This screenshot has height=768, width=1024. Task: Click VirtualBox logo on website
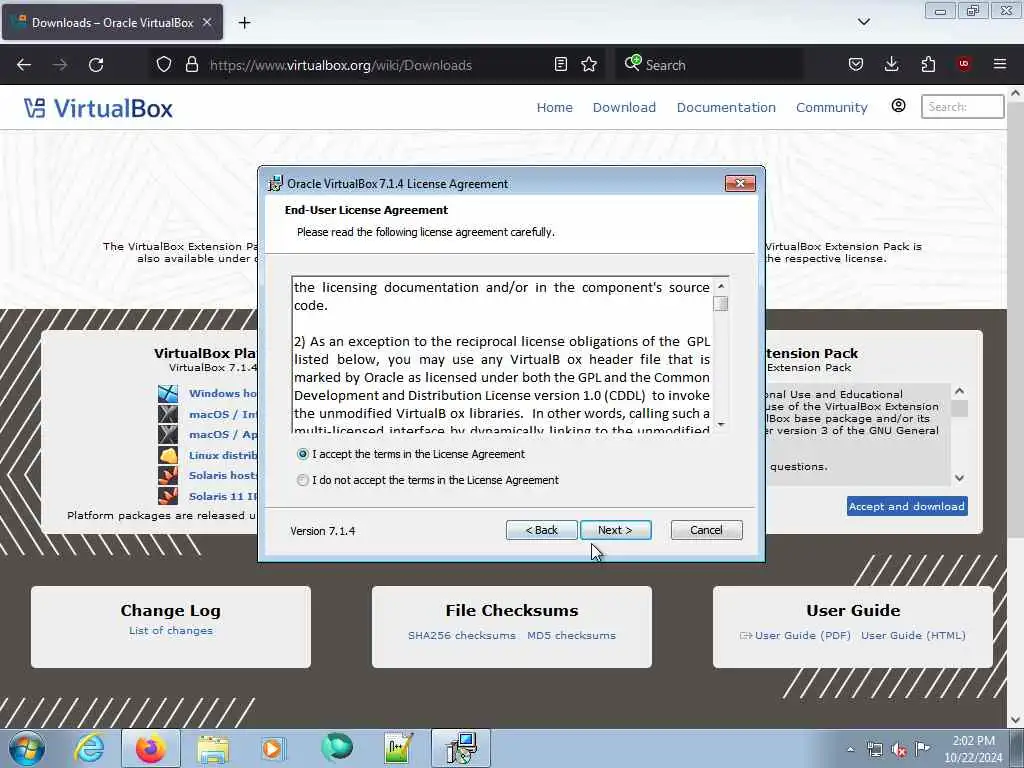click(99, 108)
